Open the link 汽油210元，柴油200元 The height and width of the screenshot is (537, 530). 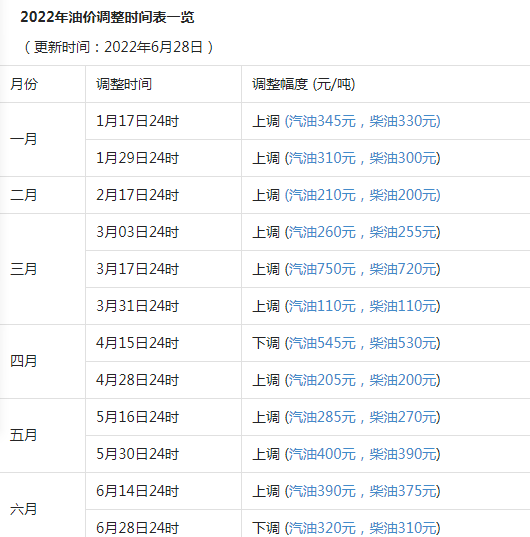click(x=363, y=195)
